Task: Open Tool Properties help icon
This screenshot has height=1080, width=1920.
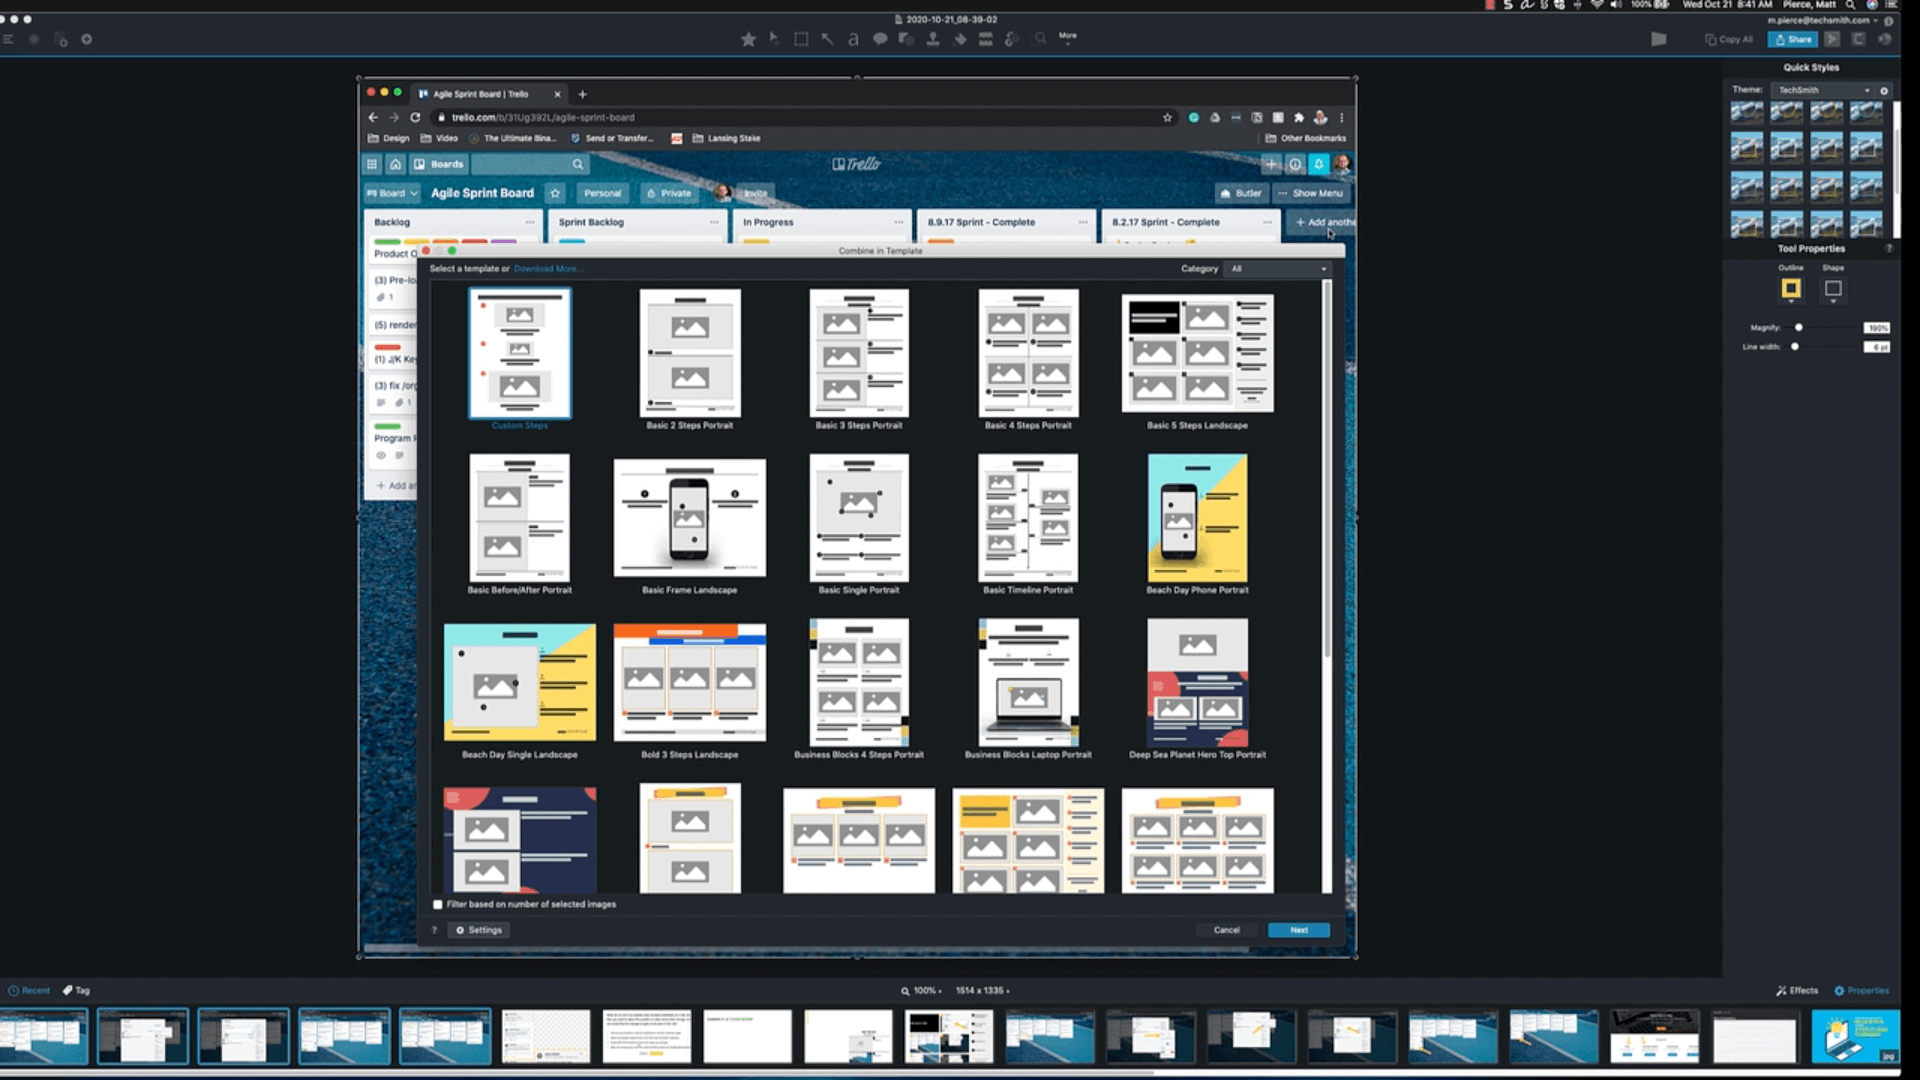Action: (1889, 248)
